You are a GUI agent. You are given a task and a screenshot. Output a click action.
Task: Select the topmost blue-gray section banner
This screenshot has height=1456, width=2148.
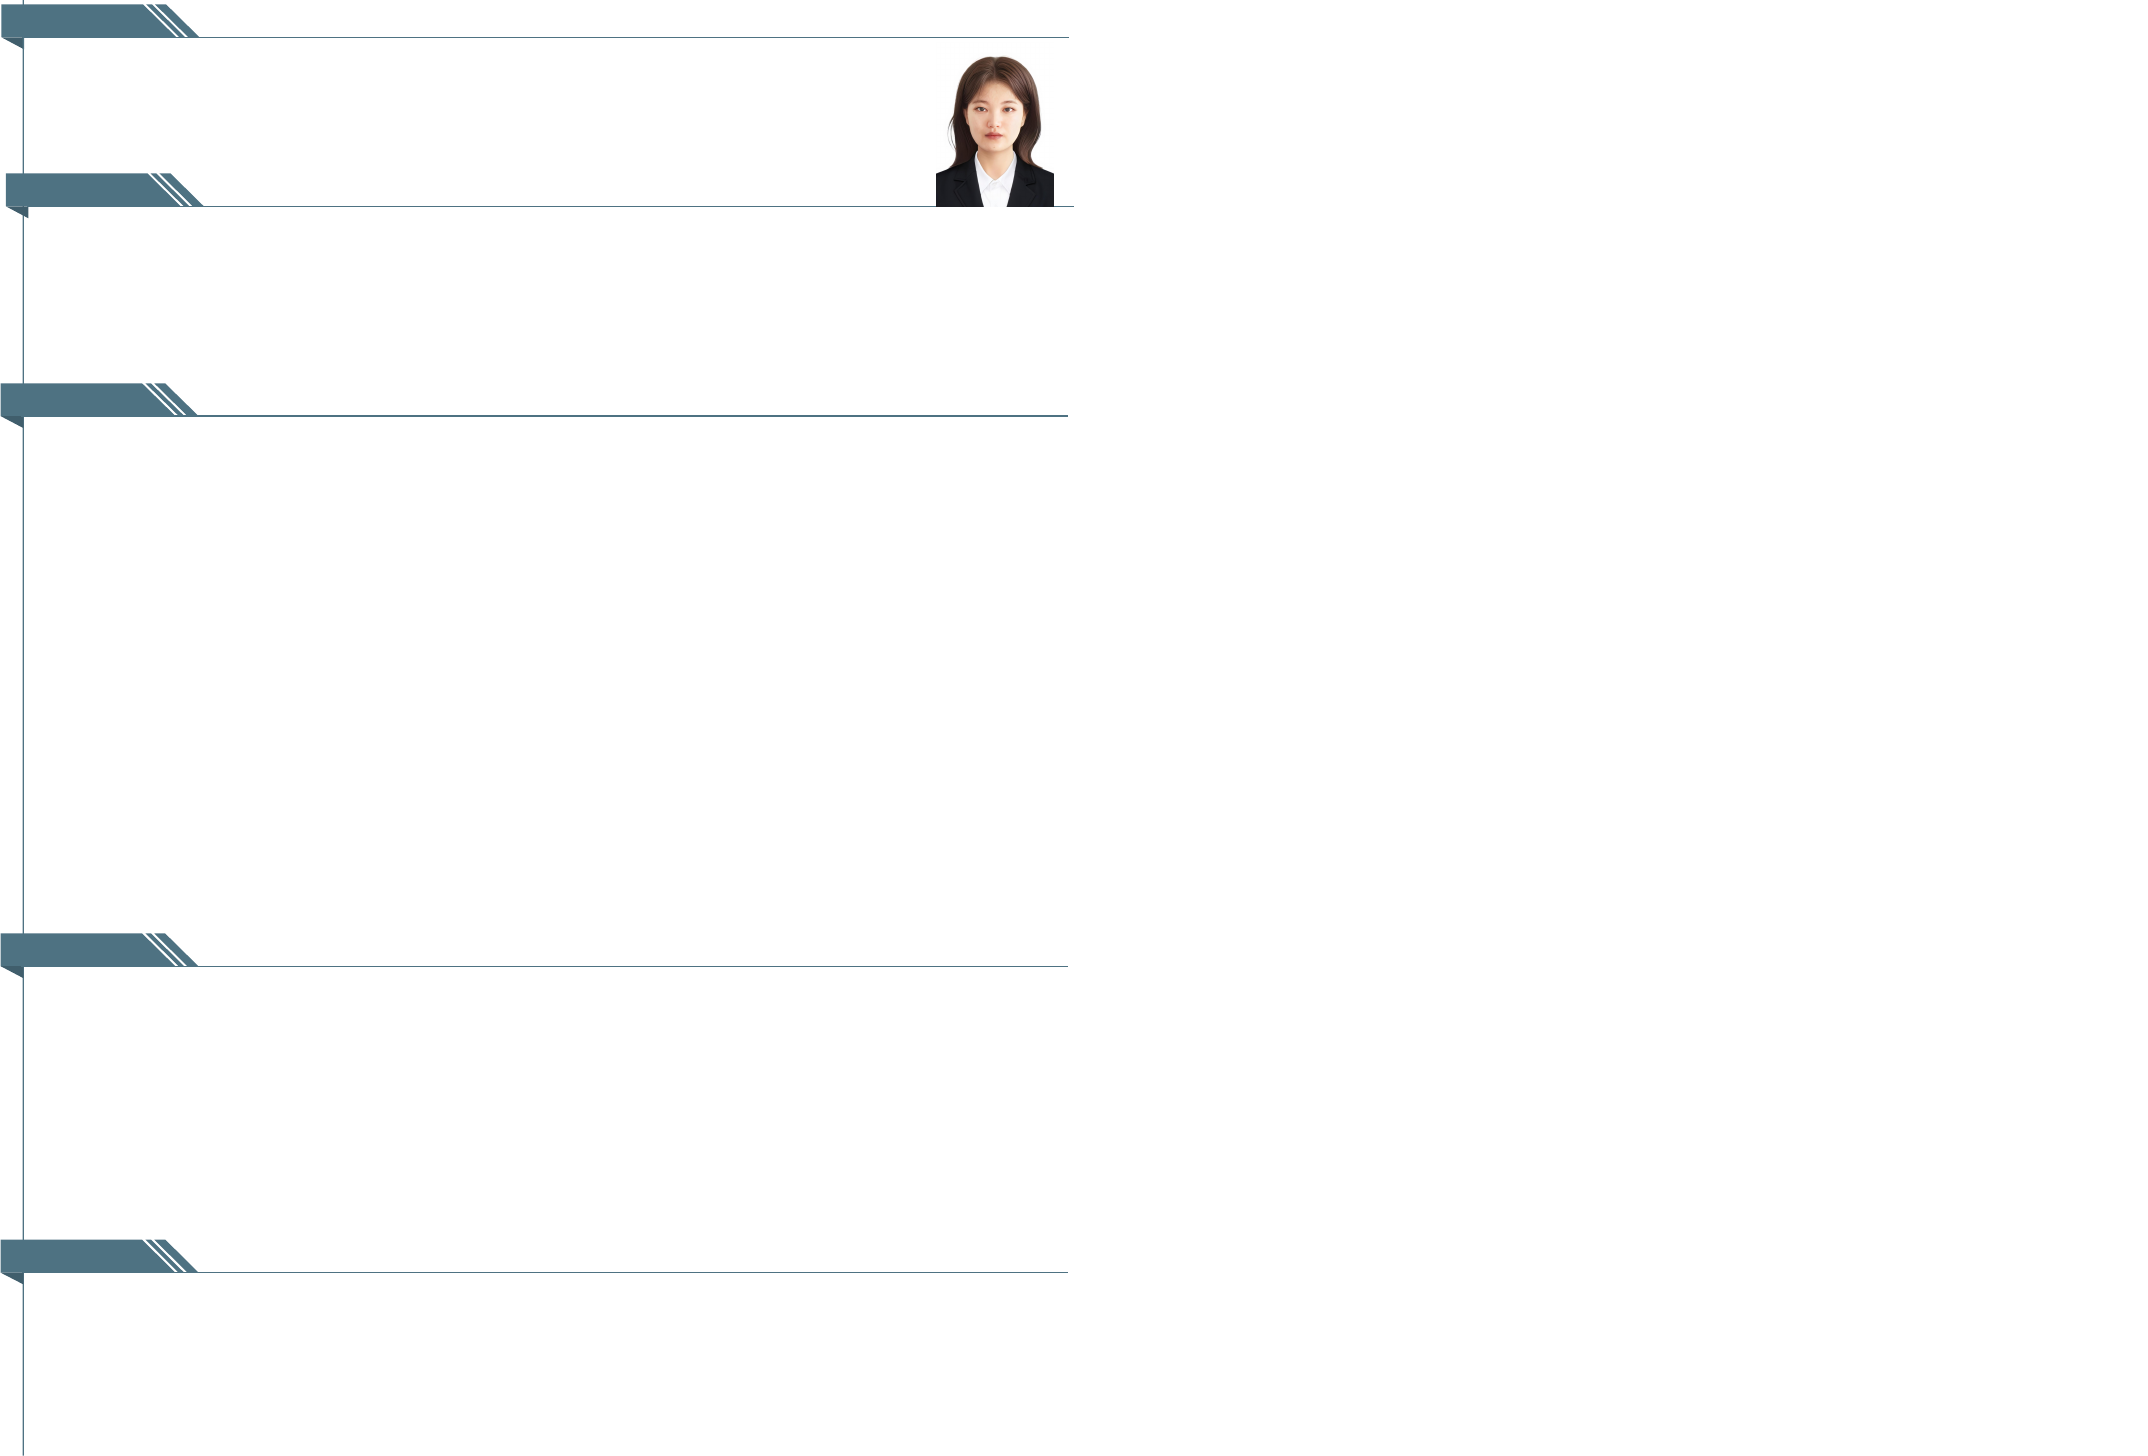[x=80, y=21]
